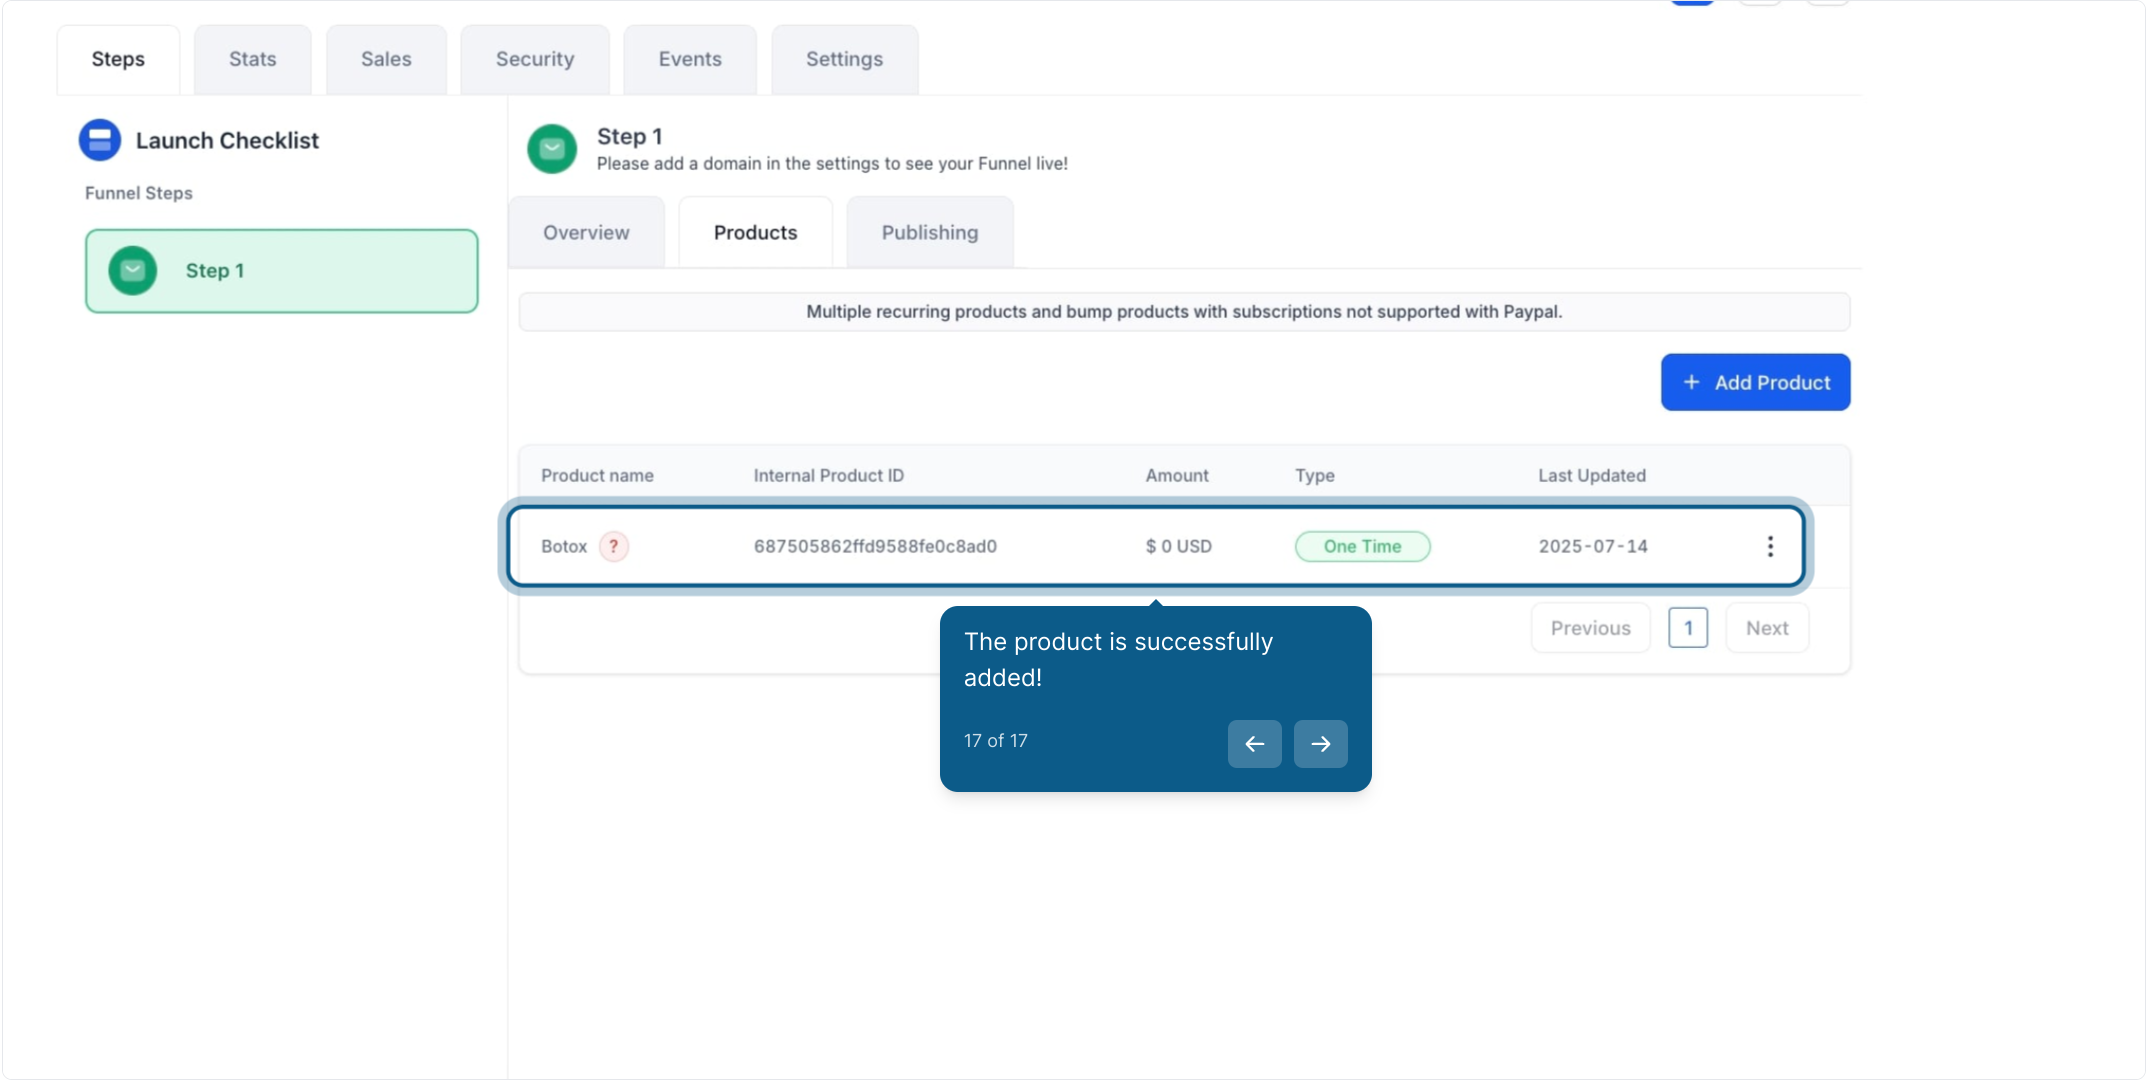Click the One Time type badge
Screen dimensions: 2148x1080
point(1363,546)
